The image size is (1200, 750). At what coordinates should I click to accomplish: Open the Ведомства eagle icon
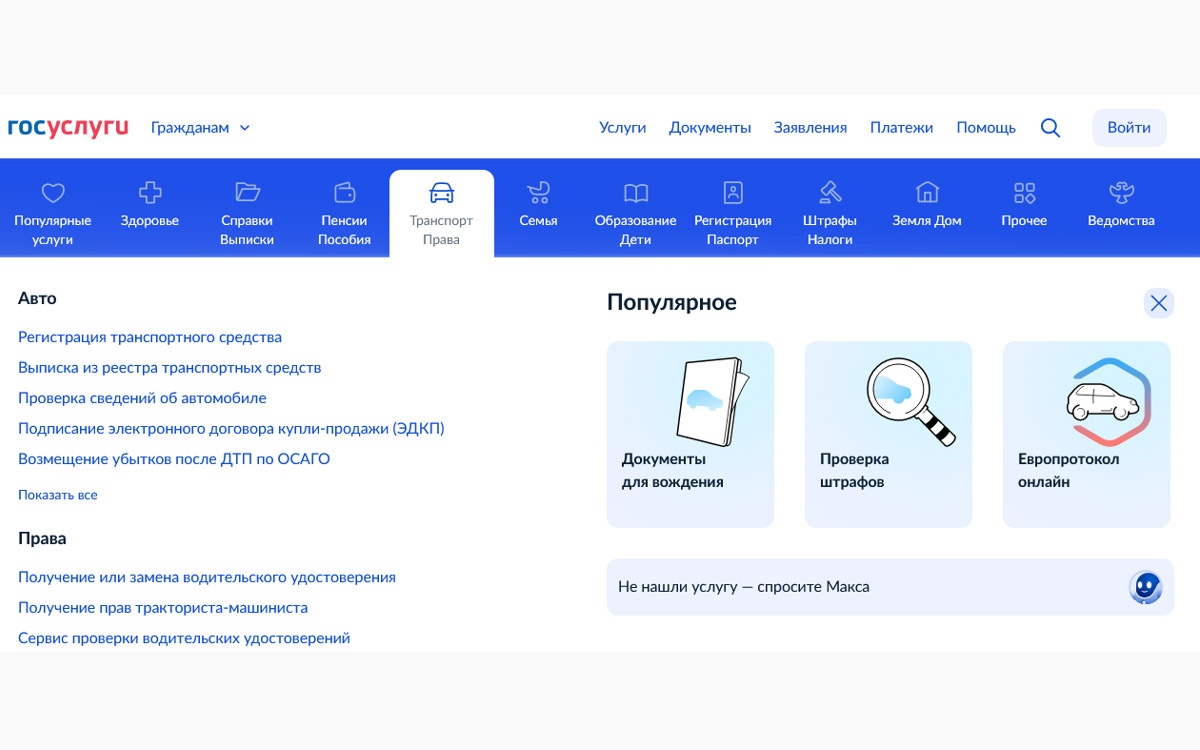point(1120,192)
